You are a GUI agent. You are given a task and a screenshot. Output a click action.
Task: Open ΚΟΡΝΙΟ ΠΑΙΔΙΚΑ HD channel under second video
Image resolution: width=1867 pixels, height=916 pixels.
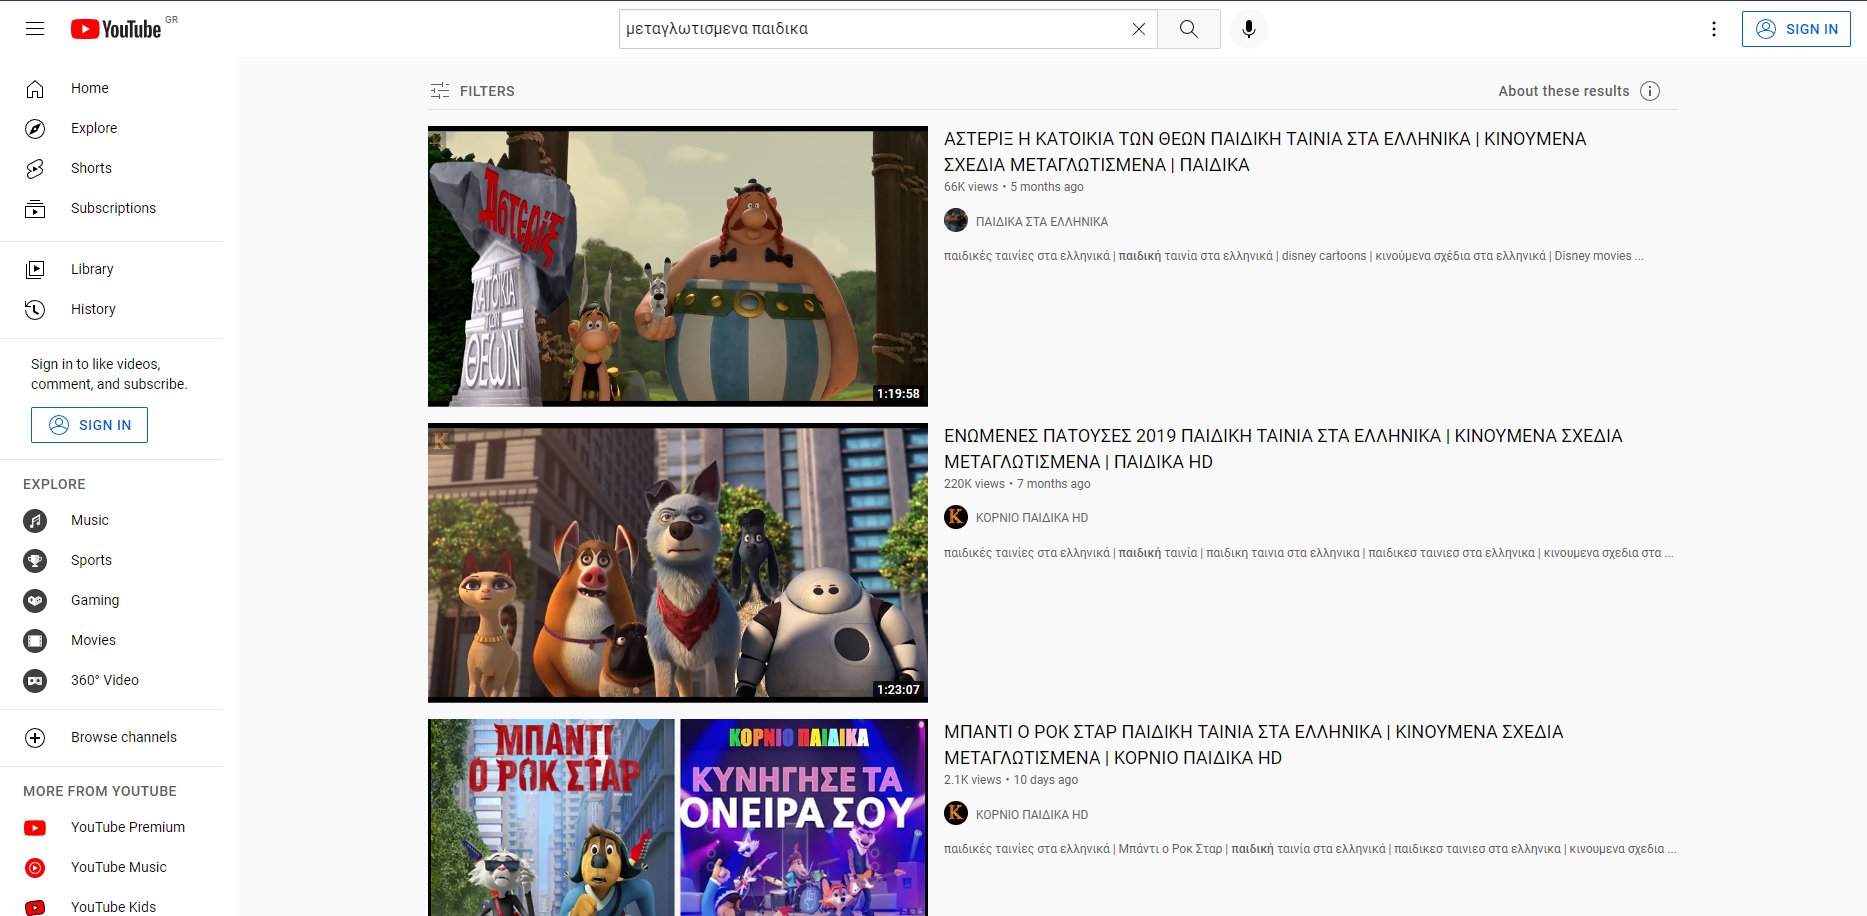(x=1031, y=518)
